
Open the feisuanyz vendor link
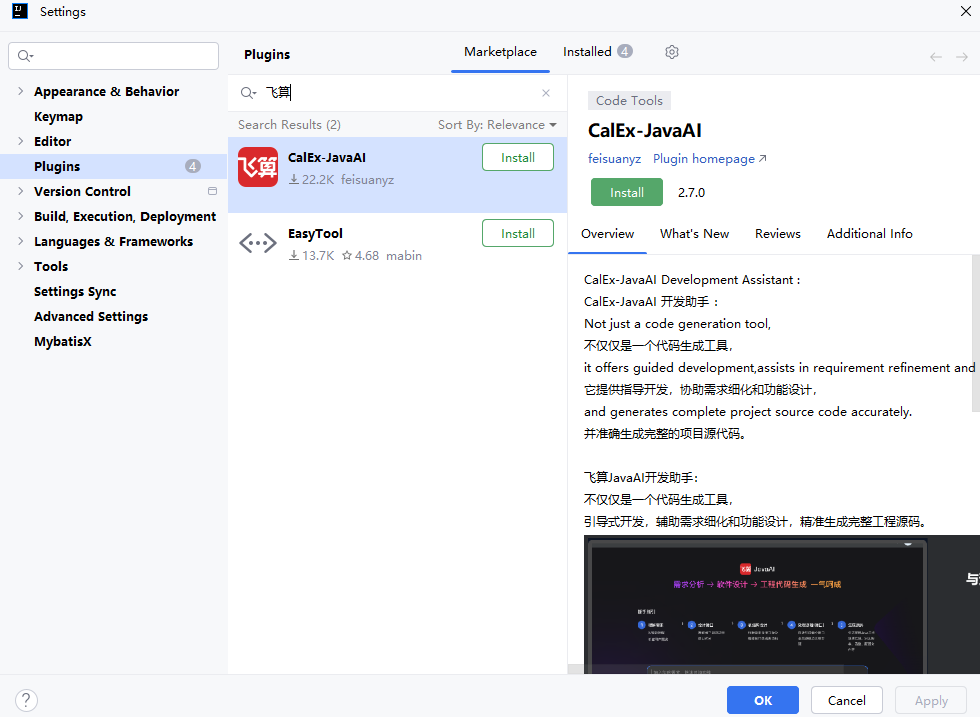(614, 159)
